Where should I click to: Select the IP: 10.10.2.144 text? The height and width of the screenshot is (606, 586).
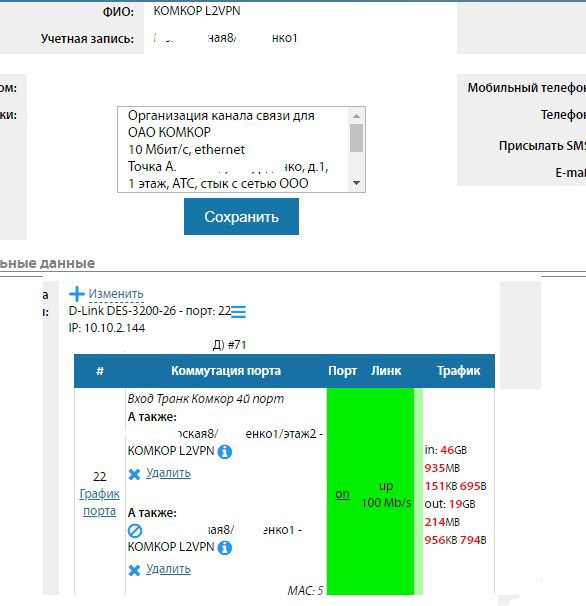pyautogui.click(x=107, y=328)
